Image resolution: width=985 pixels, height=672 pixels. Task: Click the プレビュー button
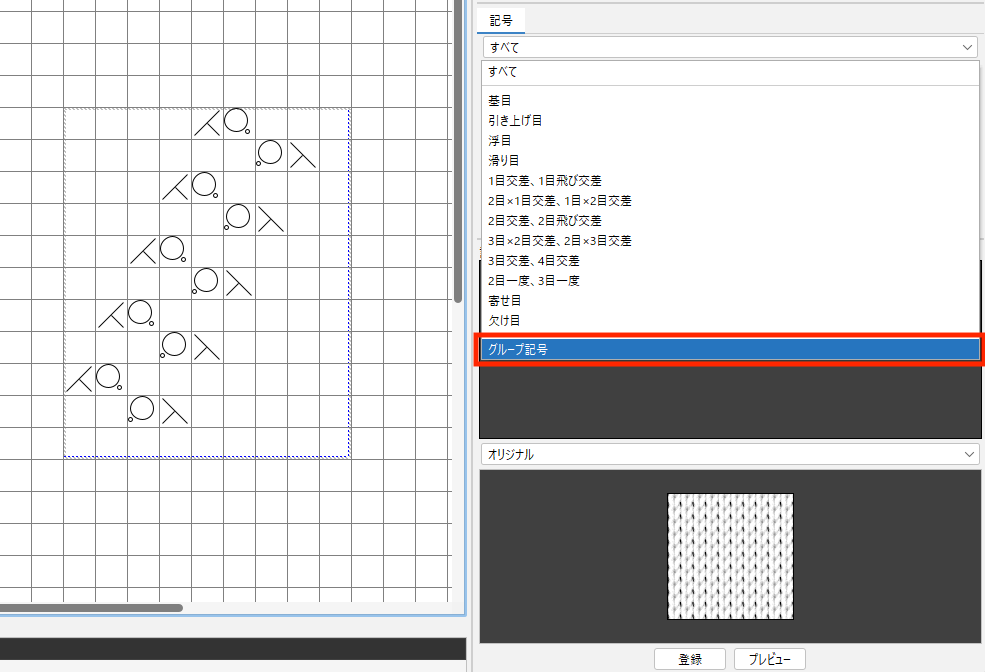[770, 659]
